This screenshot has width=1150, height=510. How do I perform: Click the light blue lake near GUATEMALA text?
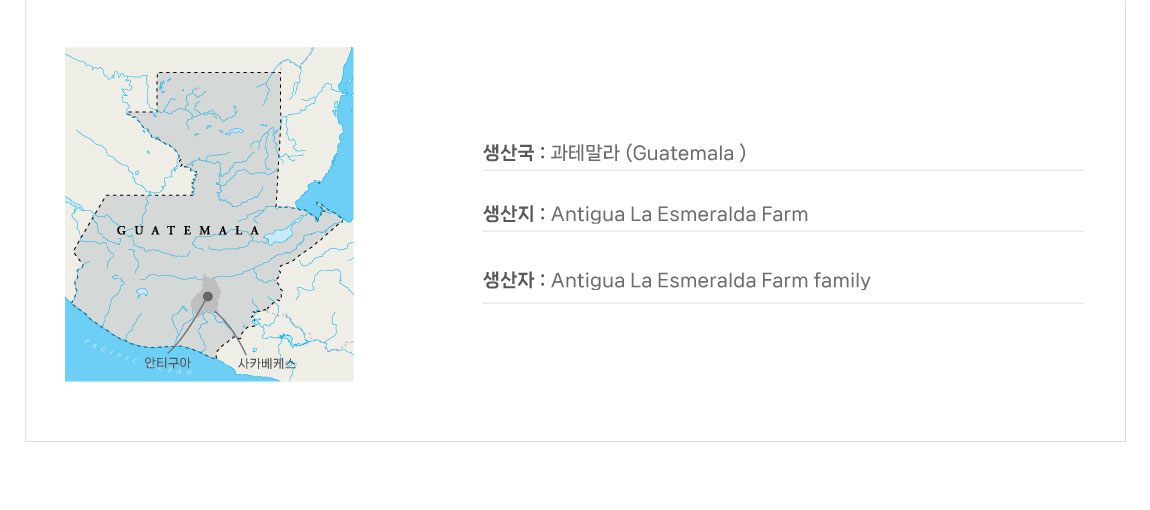(279, 236)
